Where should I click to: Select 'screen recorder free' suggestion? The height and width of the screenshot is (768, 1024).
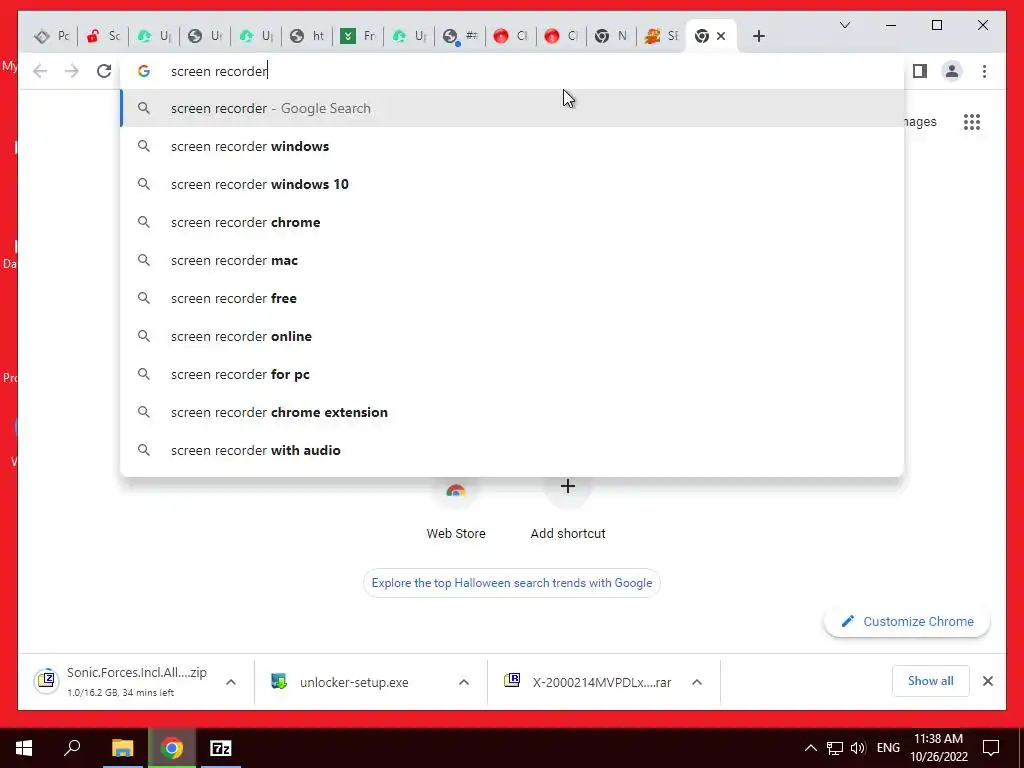coord(512,298)
